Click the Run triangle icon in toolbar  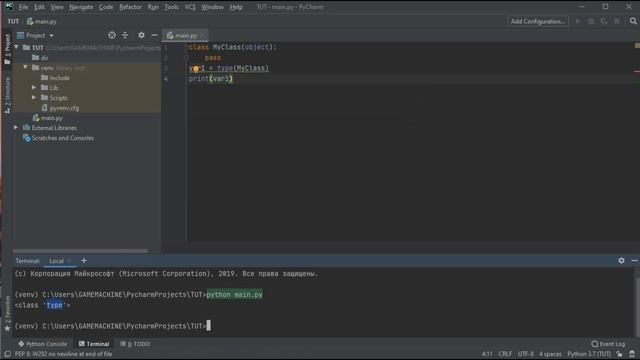pyautogui.click(x=578, y=21)
